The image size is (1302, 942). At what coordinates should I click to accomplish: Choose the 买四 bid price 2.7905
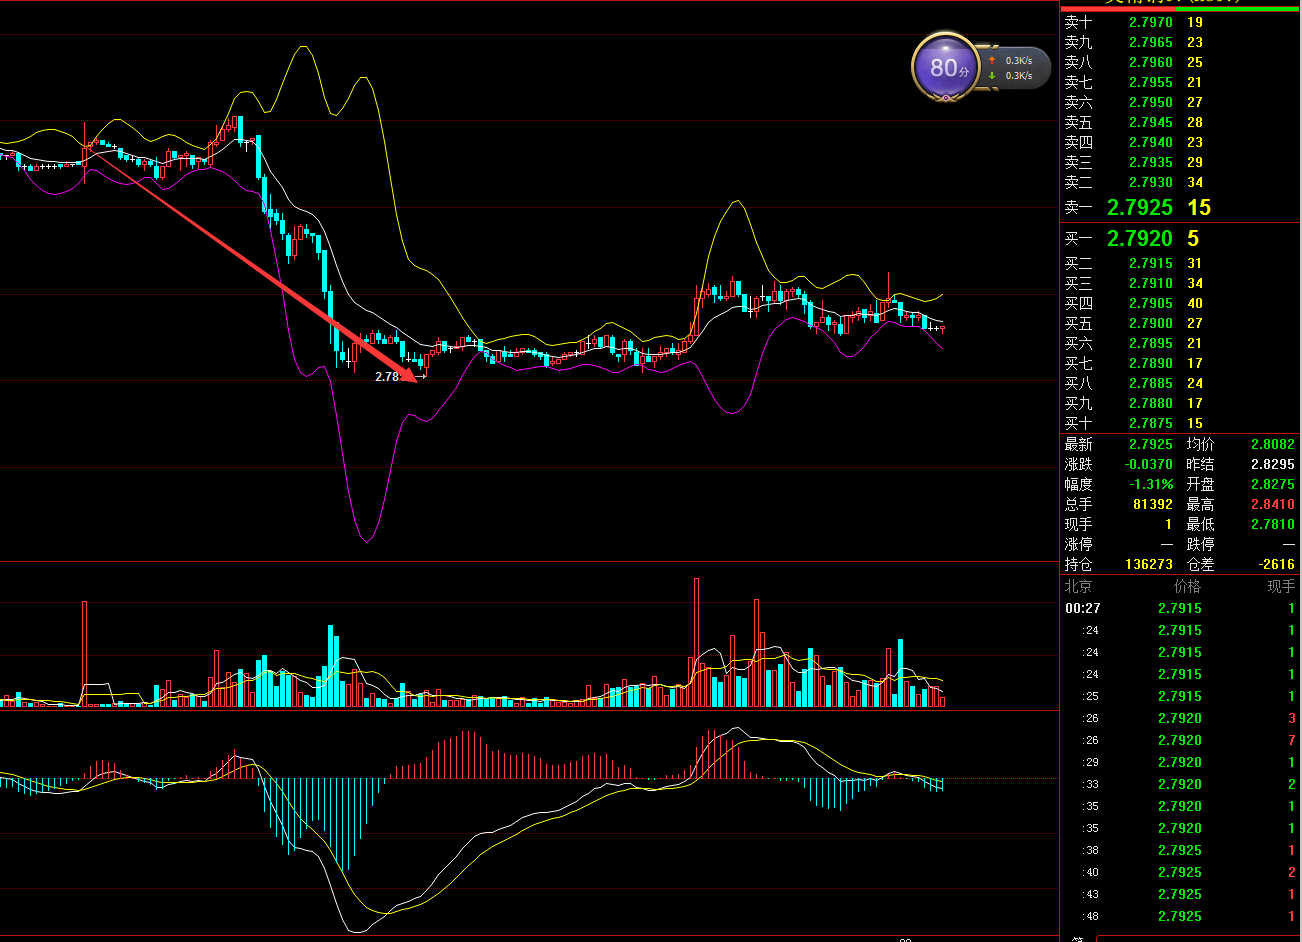(1150, 303)
